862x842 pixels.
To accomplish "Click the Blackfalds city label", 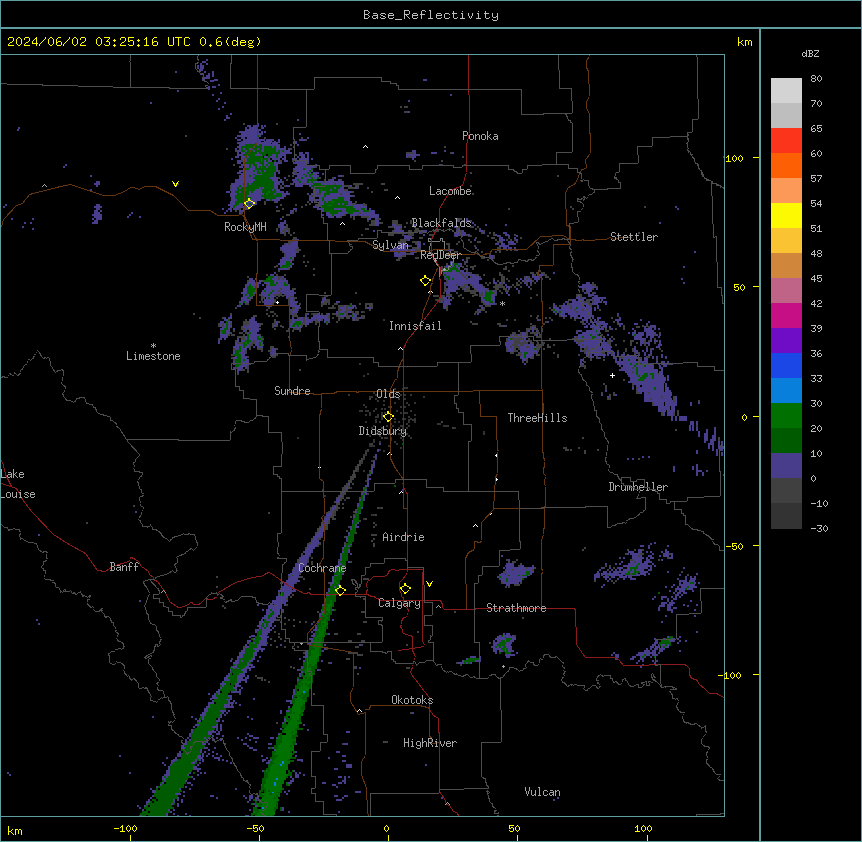I will 441,223.
